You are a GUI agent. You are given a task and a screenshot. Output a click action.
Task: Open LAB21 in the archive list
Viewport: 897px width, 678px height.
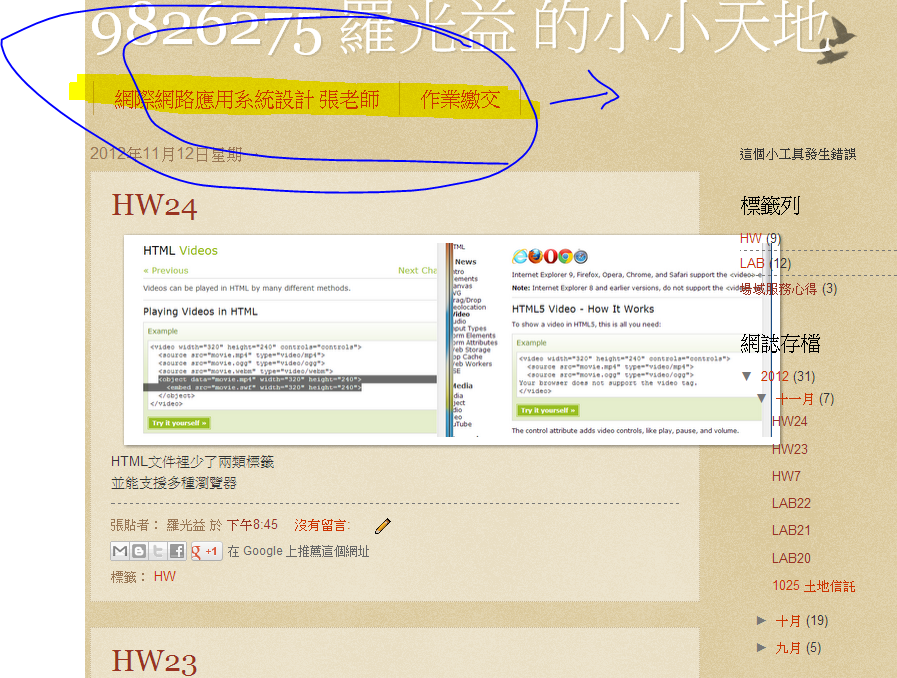tap(791, 530)
